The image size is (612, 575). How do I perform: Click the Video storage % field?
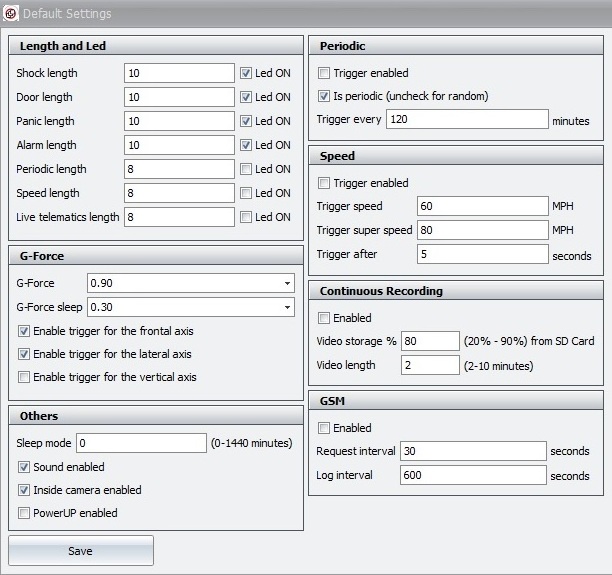click(430, 341)
